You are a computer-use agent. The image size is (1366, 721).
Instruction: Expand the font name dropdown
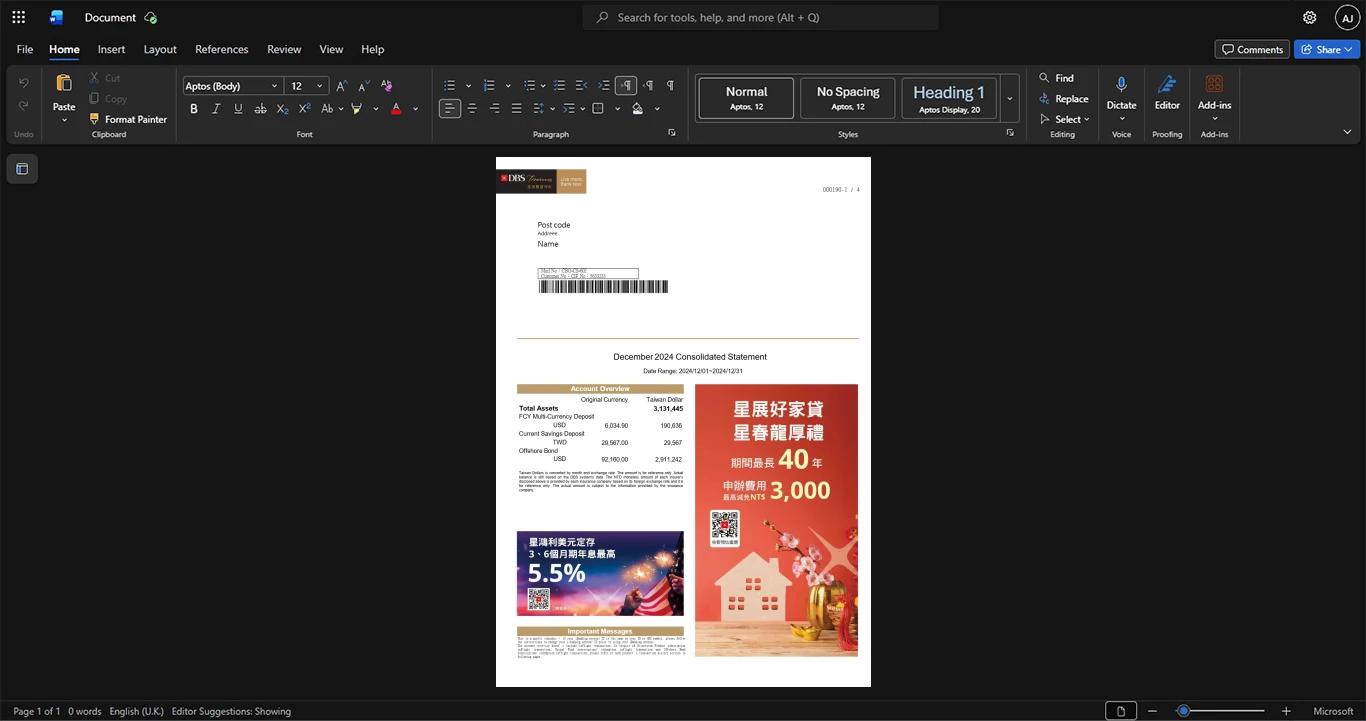pyautogui.click(x=274, y=86)
